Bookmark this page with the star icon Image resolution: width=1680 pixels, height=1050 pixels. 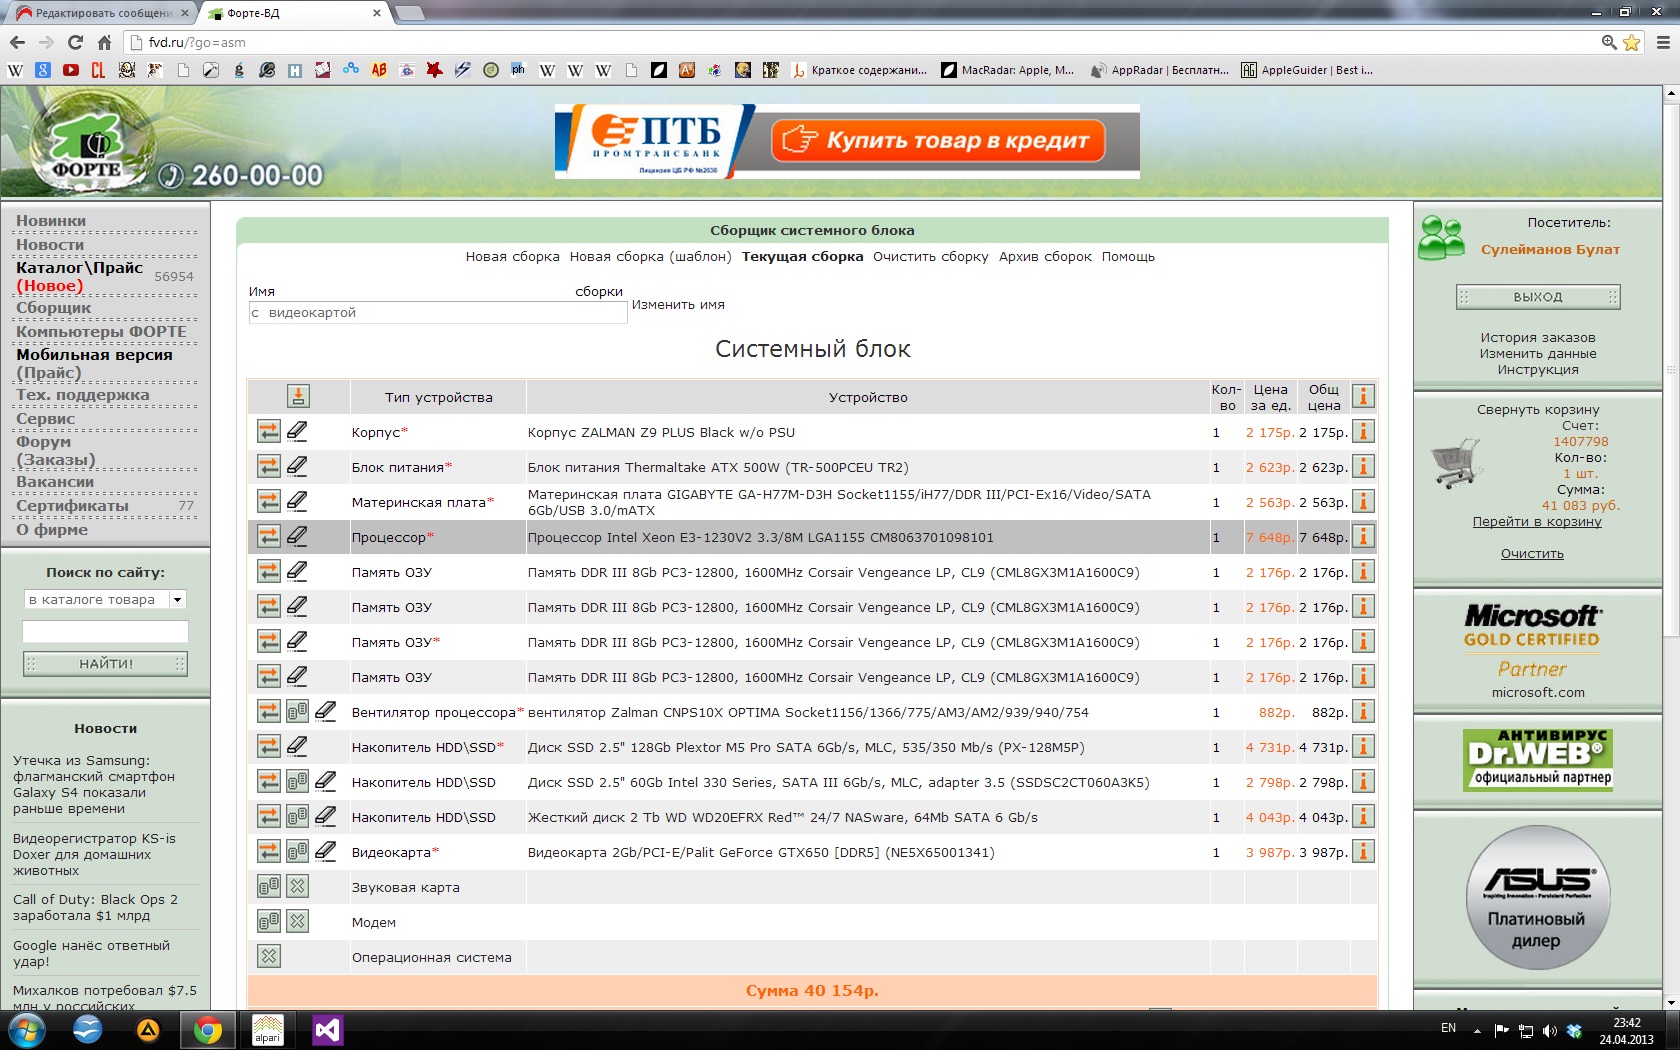coord(1631,42)
